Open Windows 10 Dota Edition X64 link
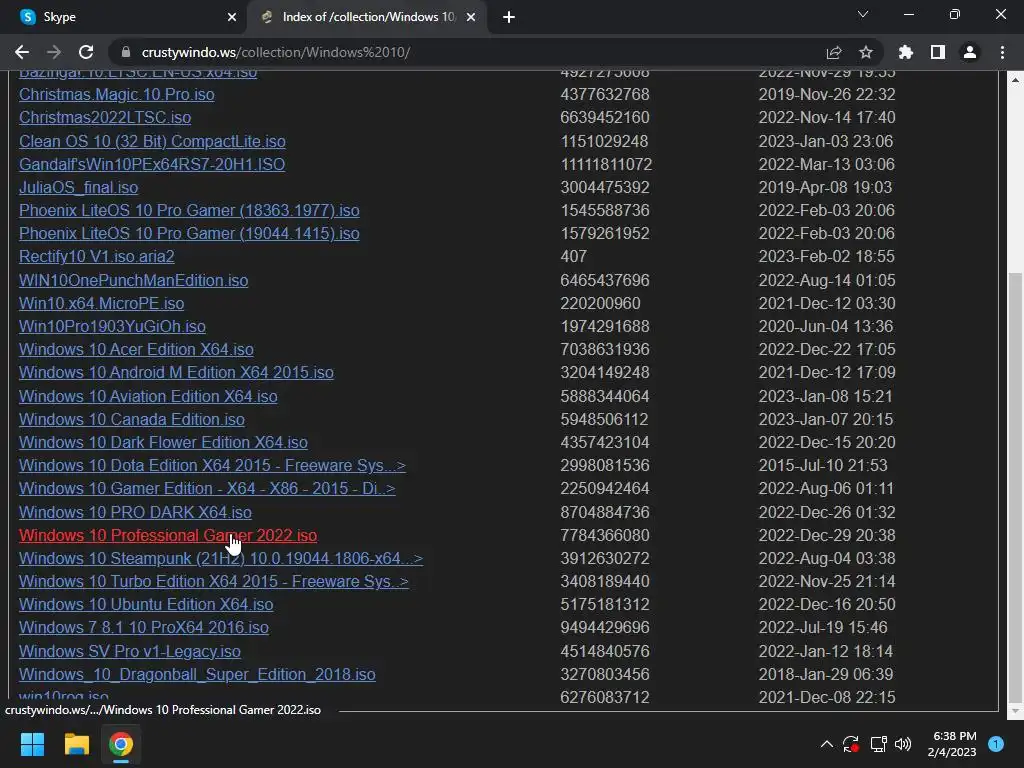This screenshot has height=768, width=1024. point(212,466)
